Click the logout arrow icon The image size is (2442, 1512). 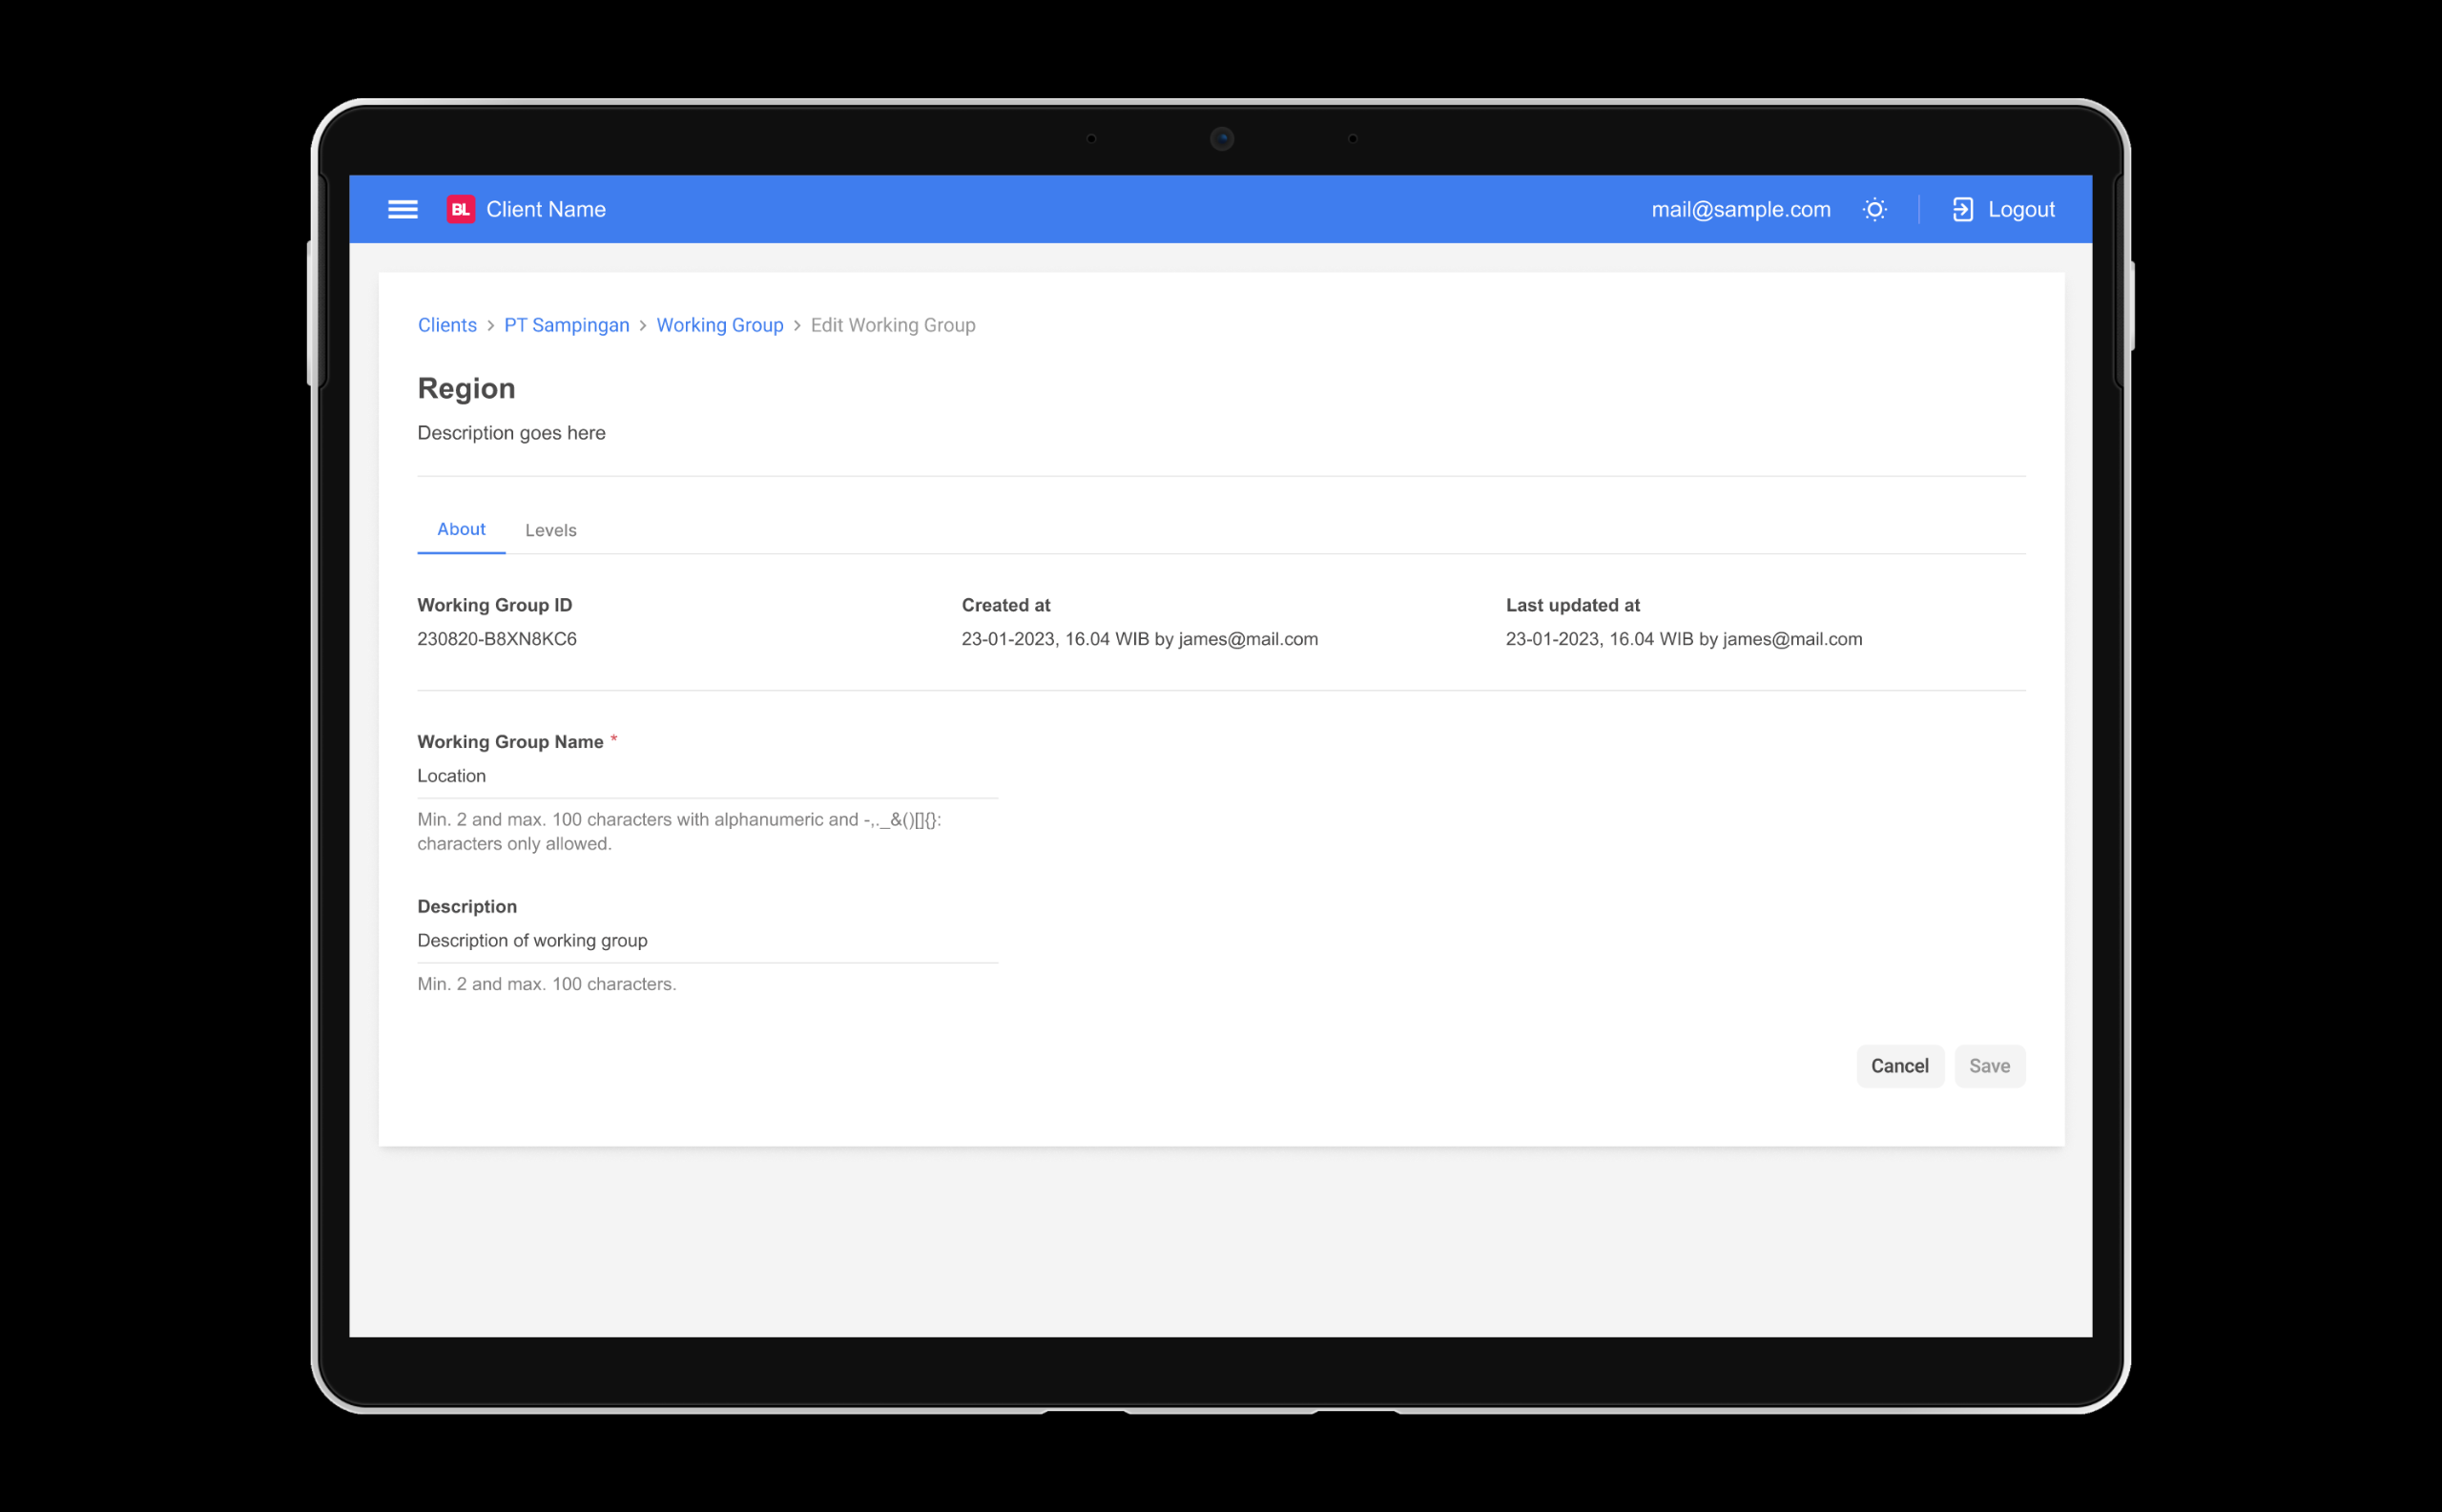click(1962, 209)
